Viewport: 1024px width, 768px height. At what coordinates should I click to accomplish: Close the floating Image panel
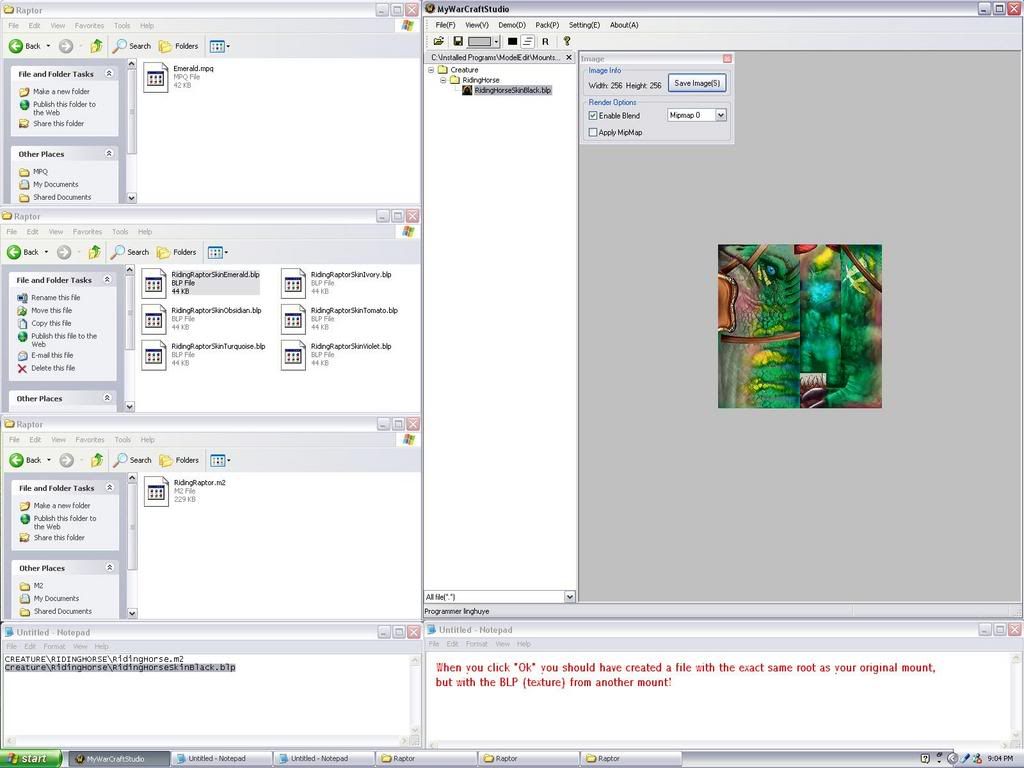[x=727, y=59]
